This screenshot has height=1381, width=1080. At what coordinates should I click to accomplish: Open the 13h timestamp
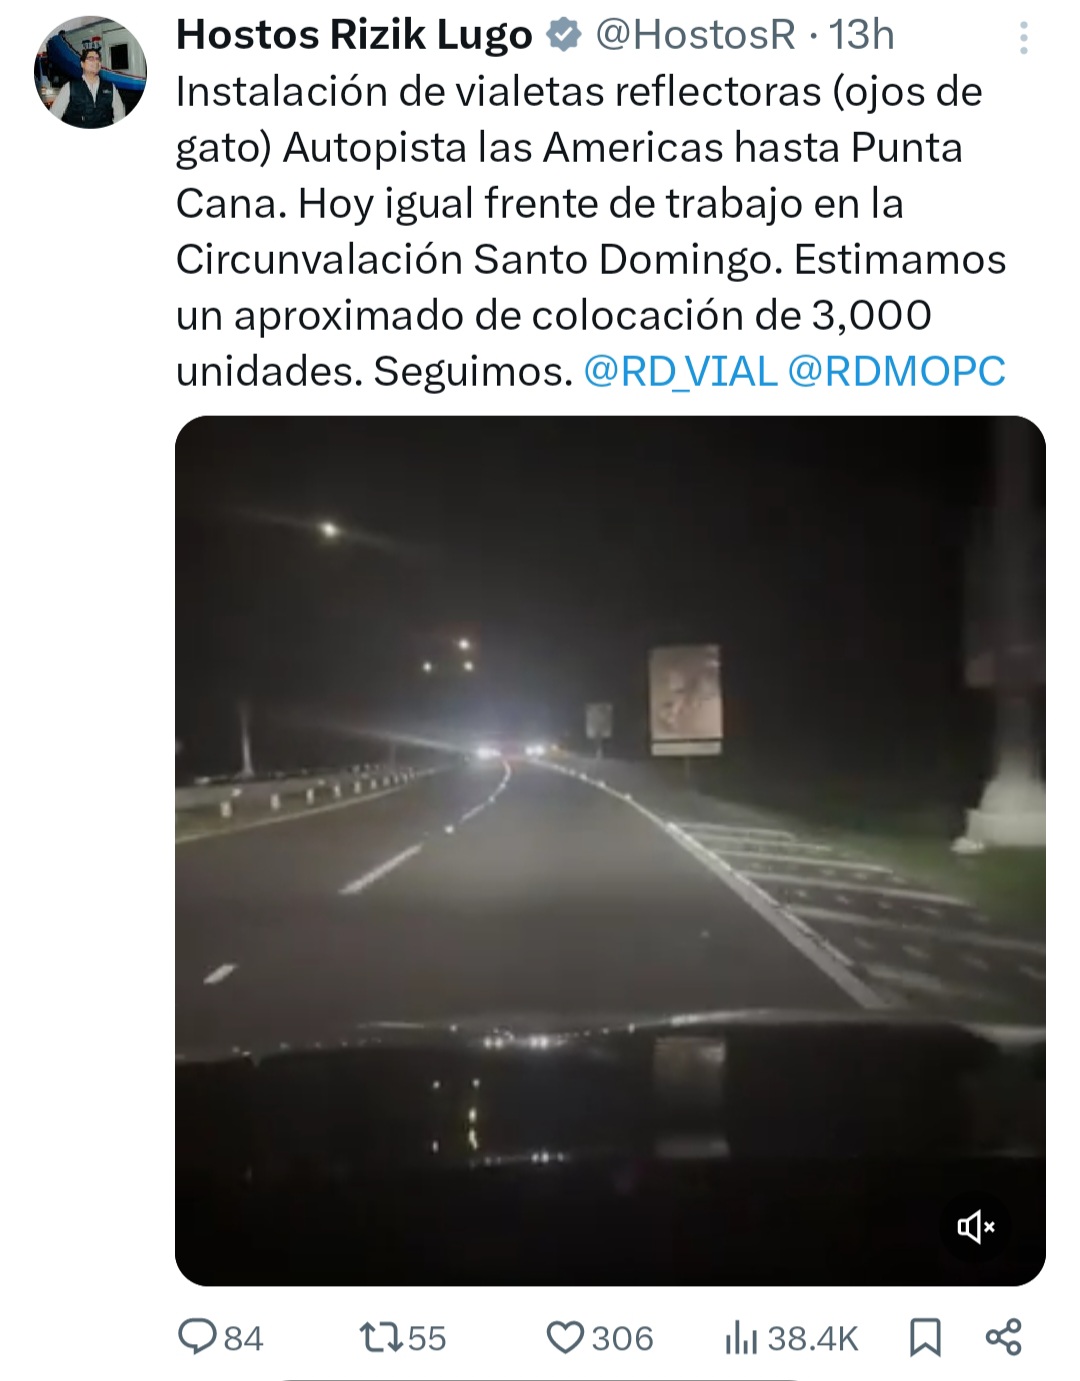(862, 35)
